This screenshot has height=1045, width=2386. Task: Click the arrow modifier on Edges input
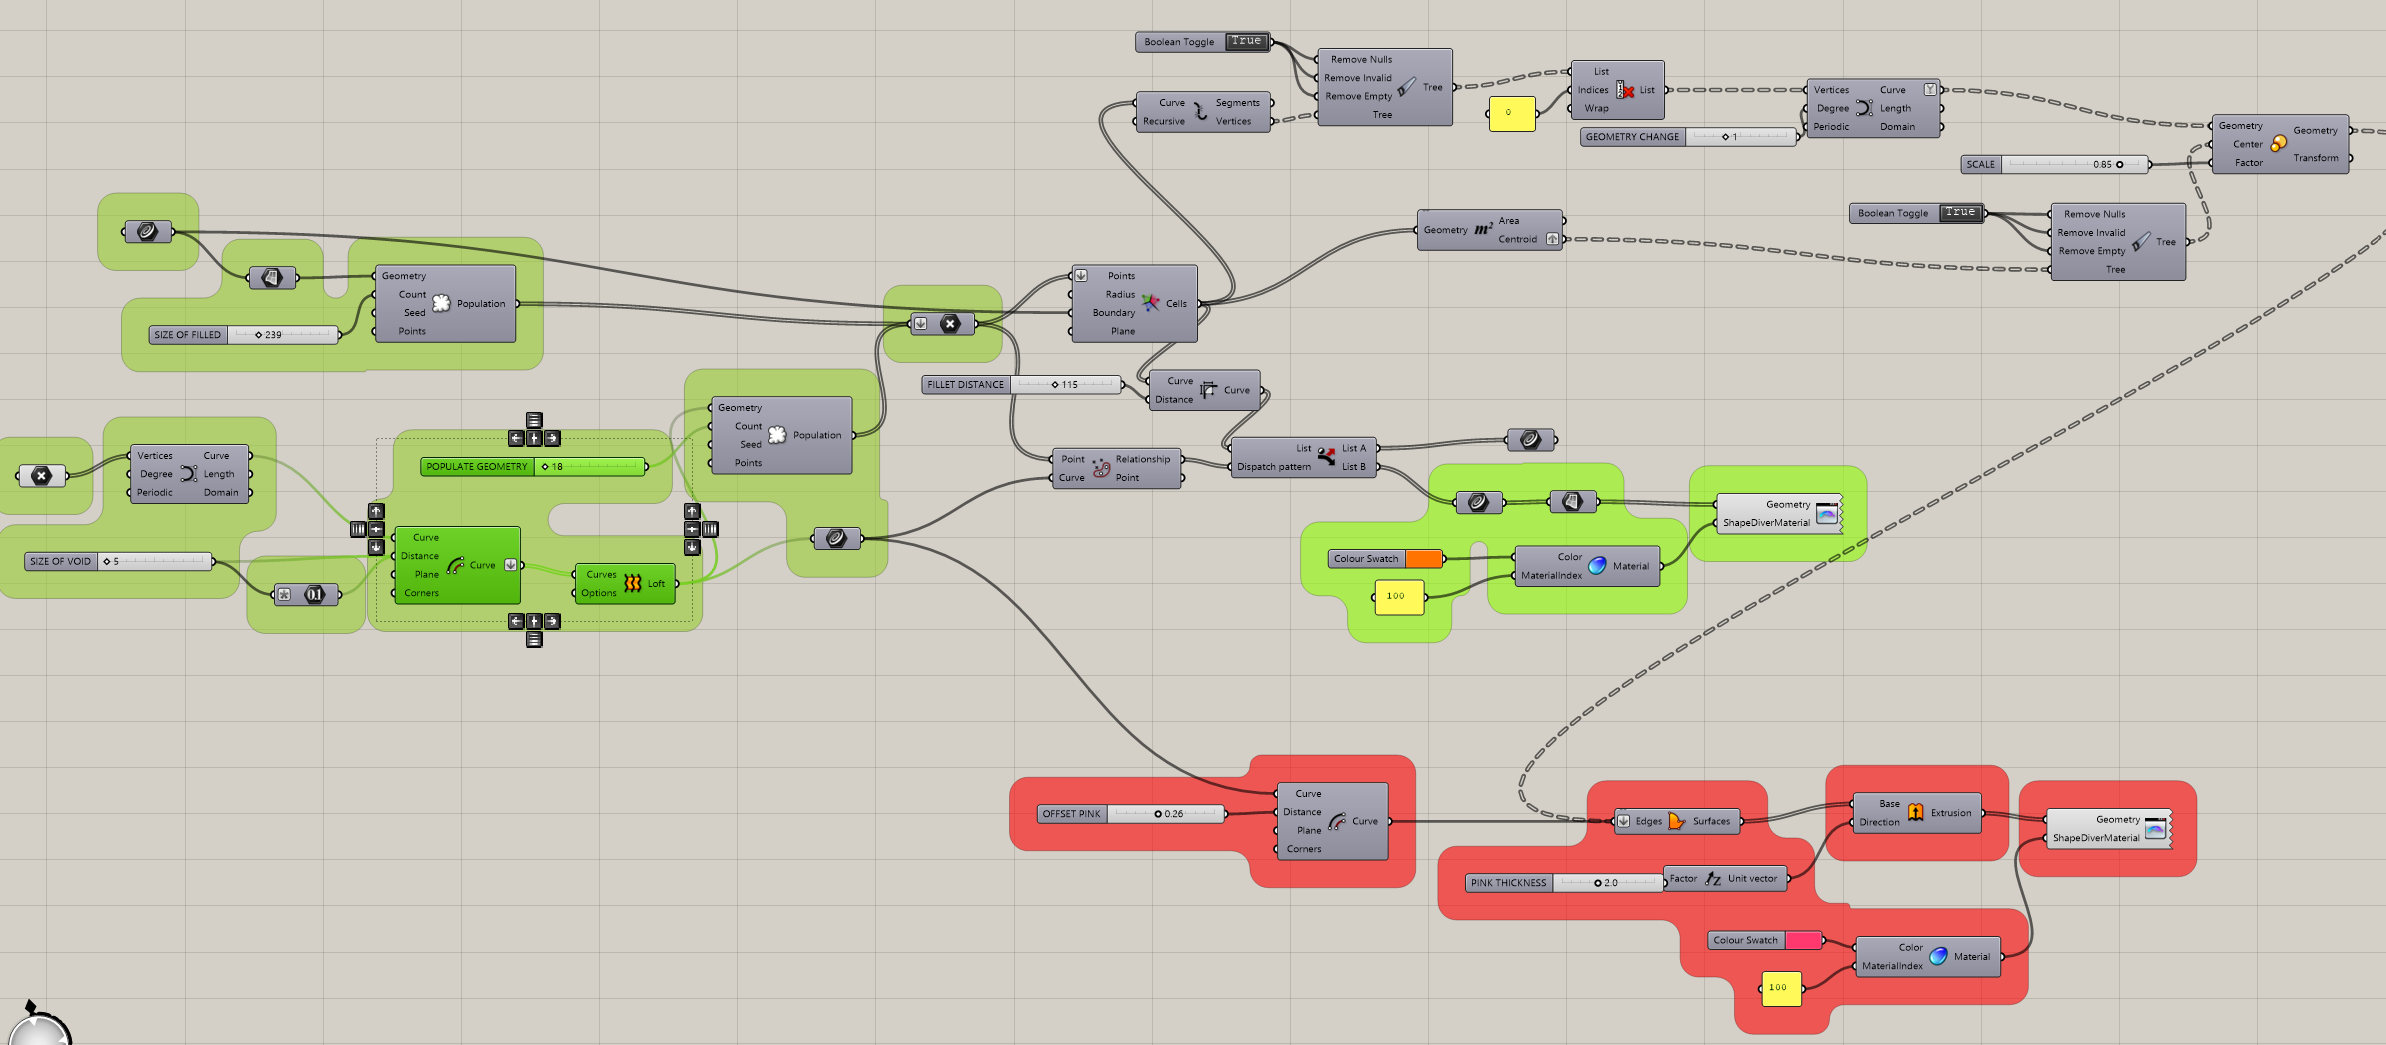[1624, 821]
